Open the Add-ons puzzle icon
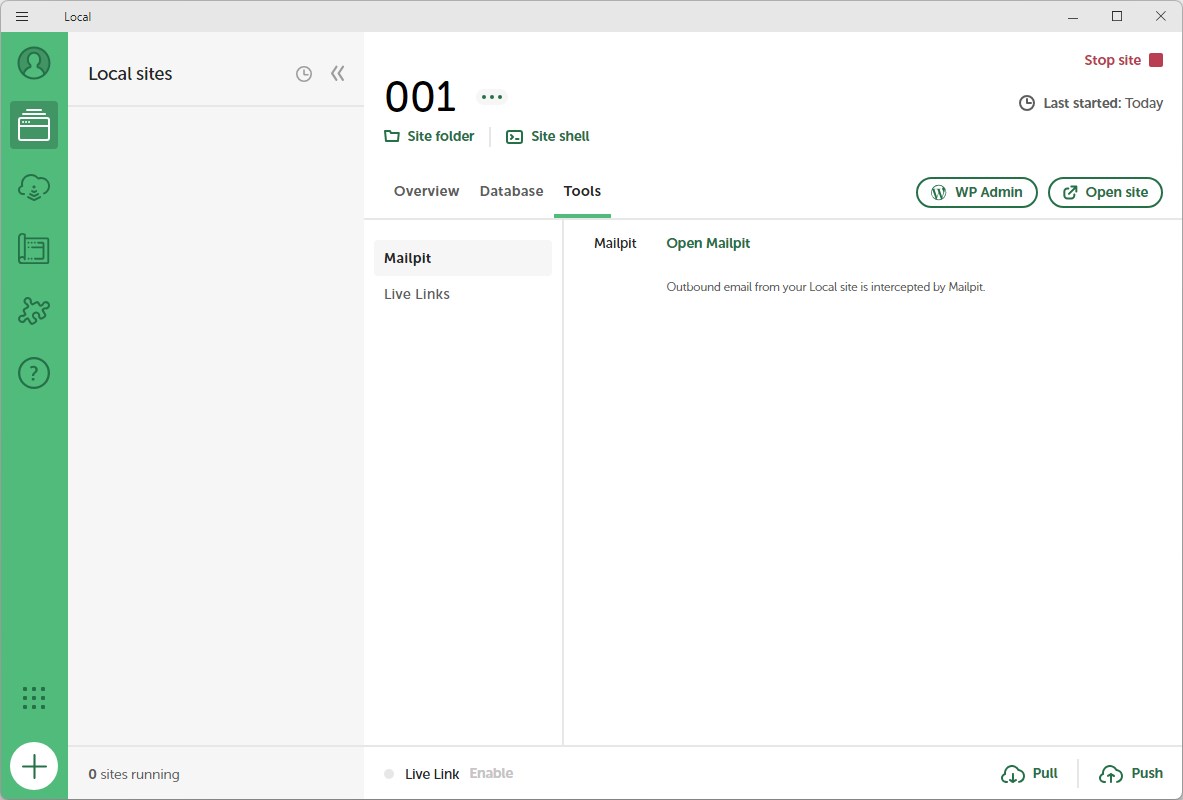Screen dimensions: 1183x800 [x=34, y=311]
